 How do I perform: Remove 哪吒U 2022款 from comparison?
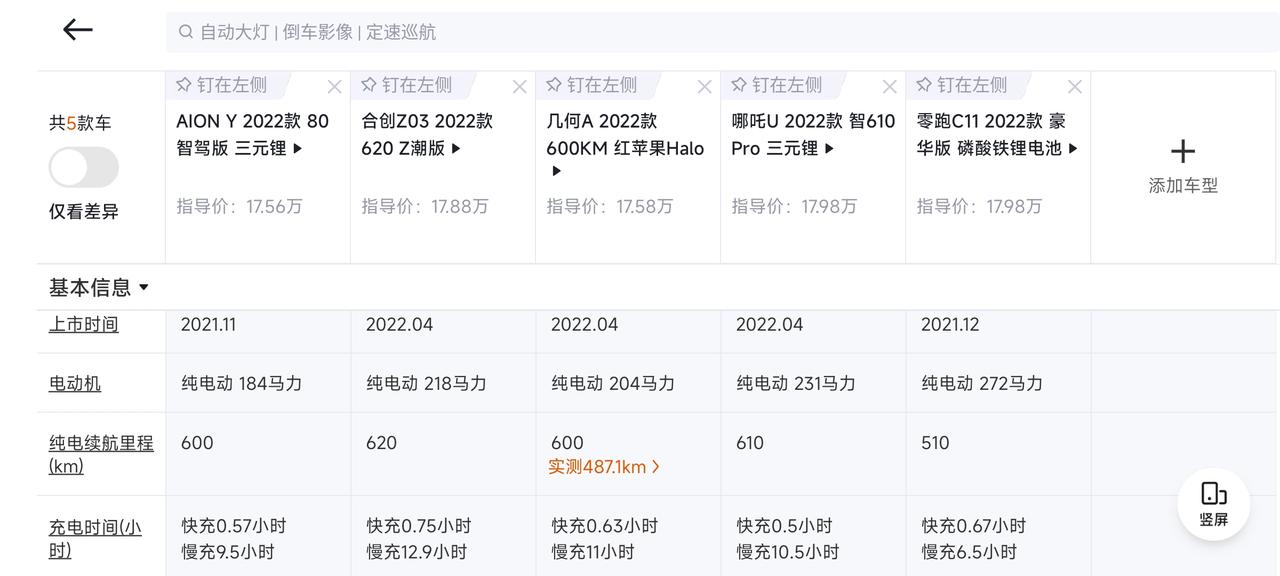click(889, 87)
